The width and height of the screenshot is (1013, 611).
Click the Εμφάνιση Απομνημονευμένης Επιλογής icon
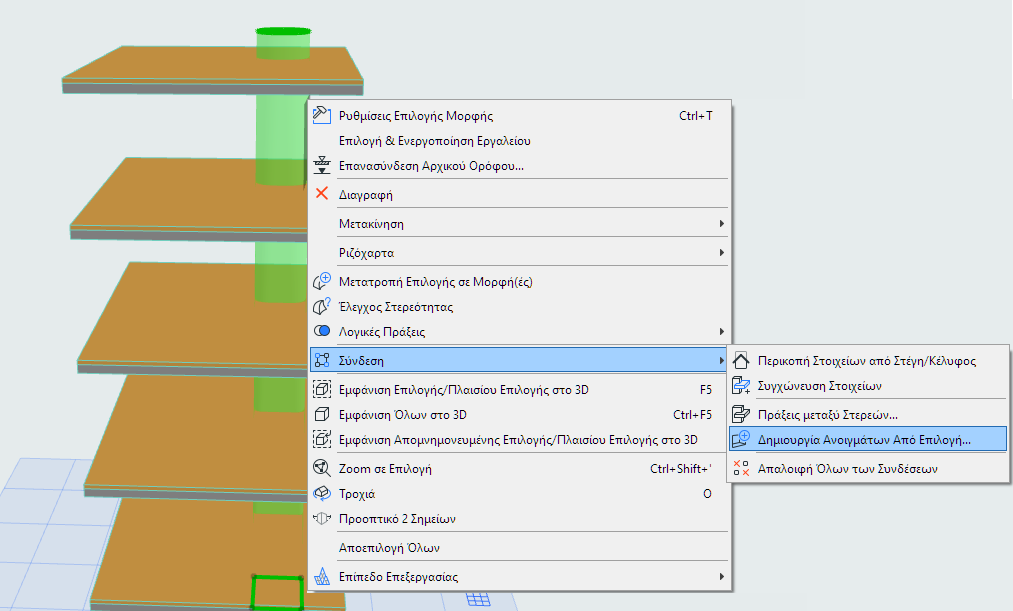pyautogui.click(x=322, y=439)
